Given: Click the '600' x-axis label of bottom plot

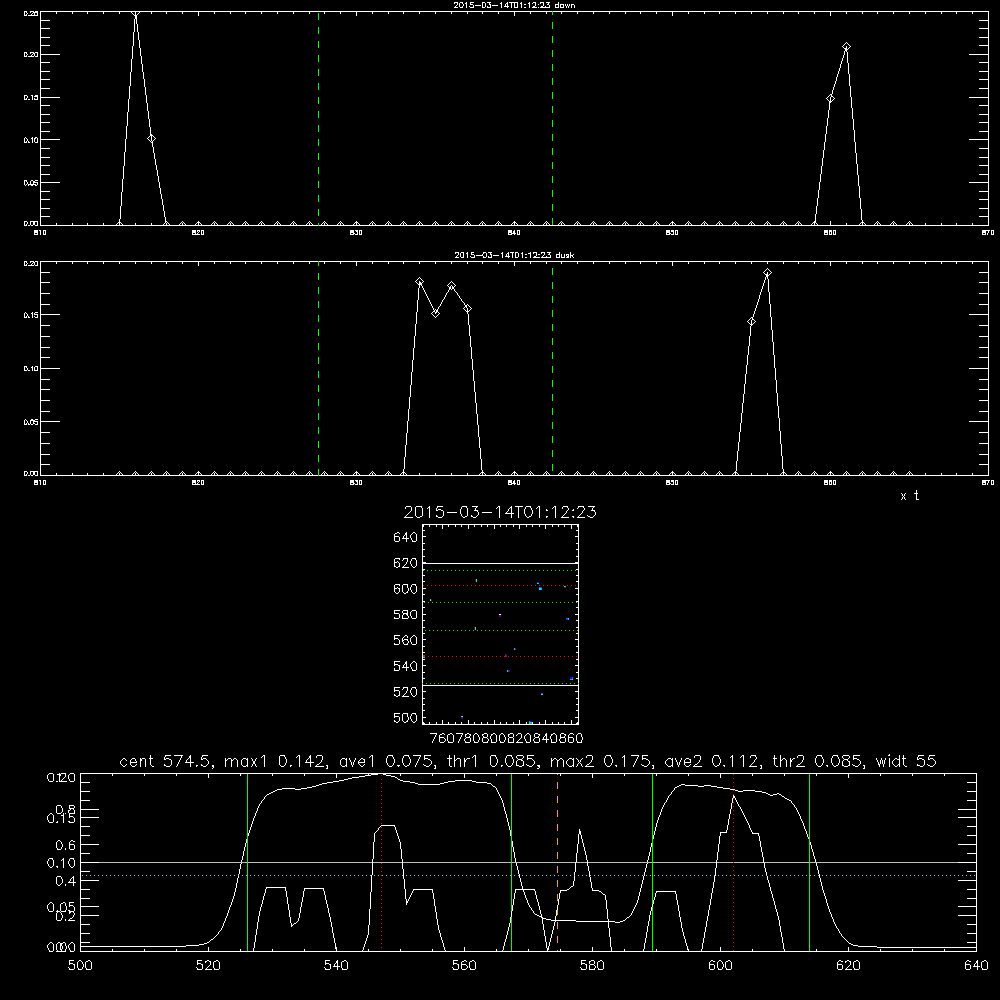Looking at the screenshot, I should pos(721,966).
